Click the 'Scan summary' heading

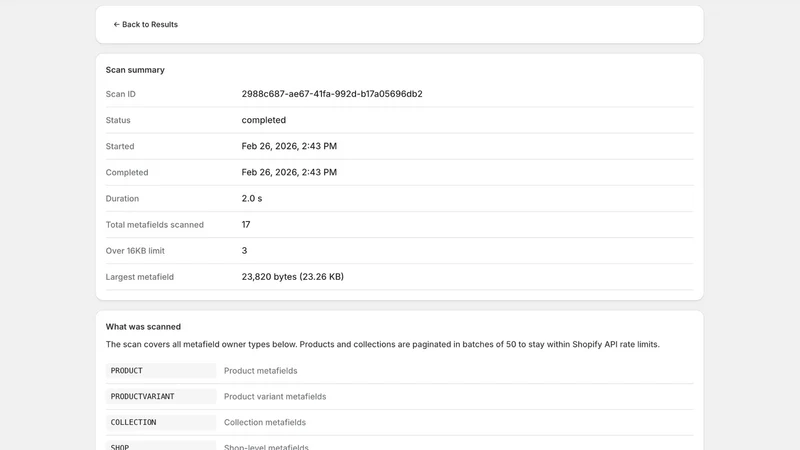[x=135, y=70]
